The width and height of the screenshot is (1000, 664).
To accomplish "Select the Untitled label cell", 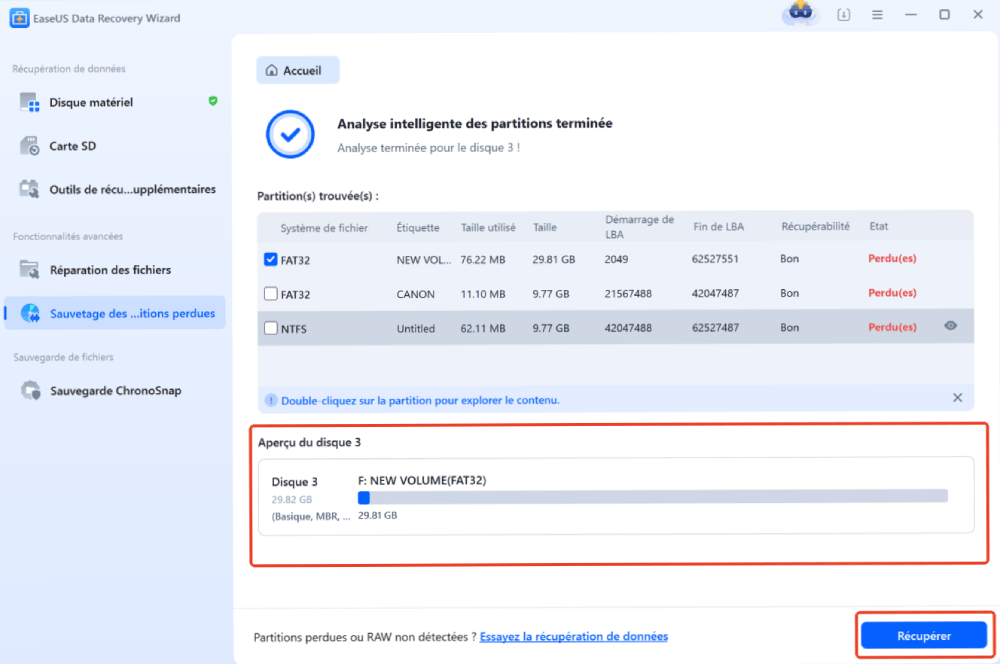I will pos(415,328).
